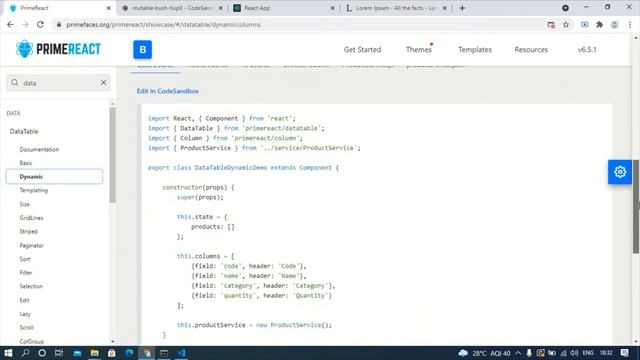Image resolution: width=640 pixels, height=360 pixels.
Task: Reload the current page
Action: click(40, 24)
